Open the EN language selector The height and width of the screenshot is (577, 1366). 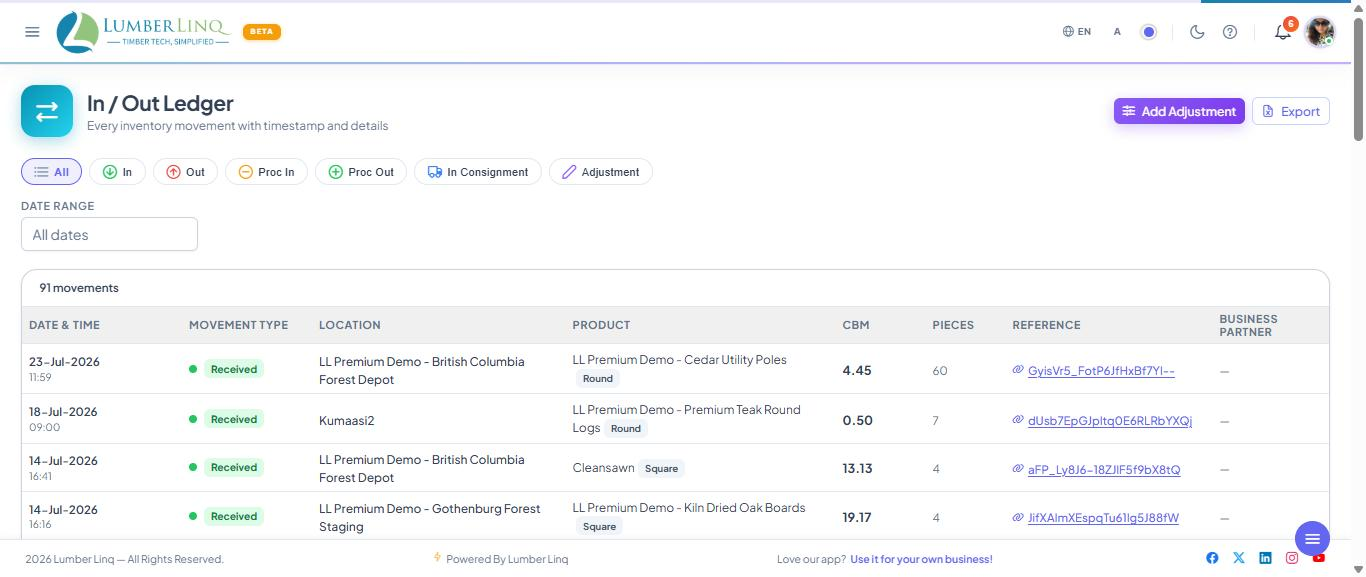(x=1077, y=32)
